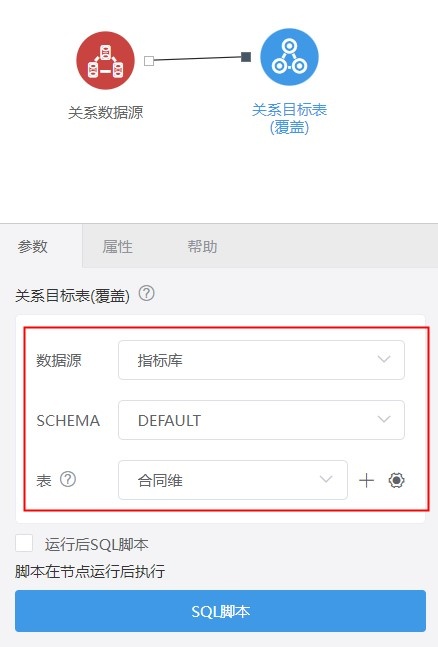Add a new table with the plus icon
Viewport: 438px width, 647px height.
[366, 480]
